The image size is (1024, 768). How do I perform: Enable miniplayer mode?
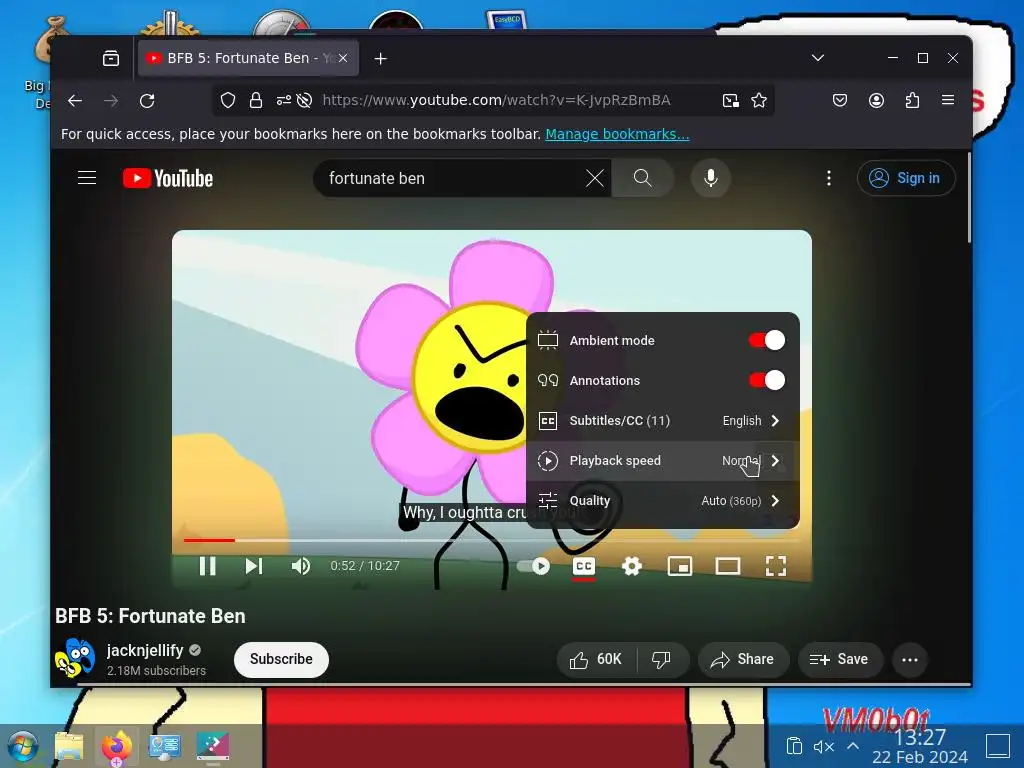[x=679, y=566]
